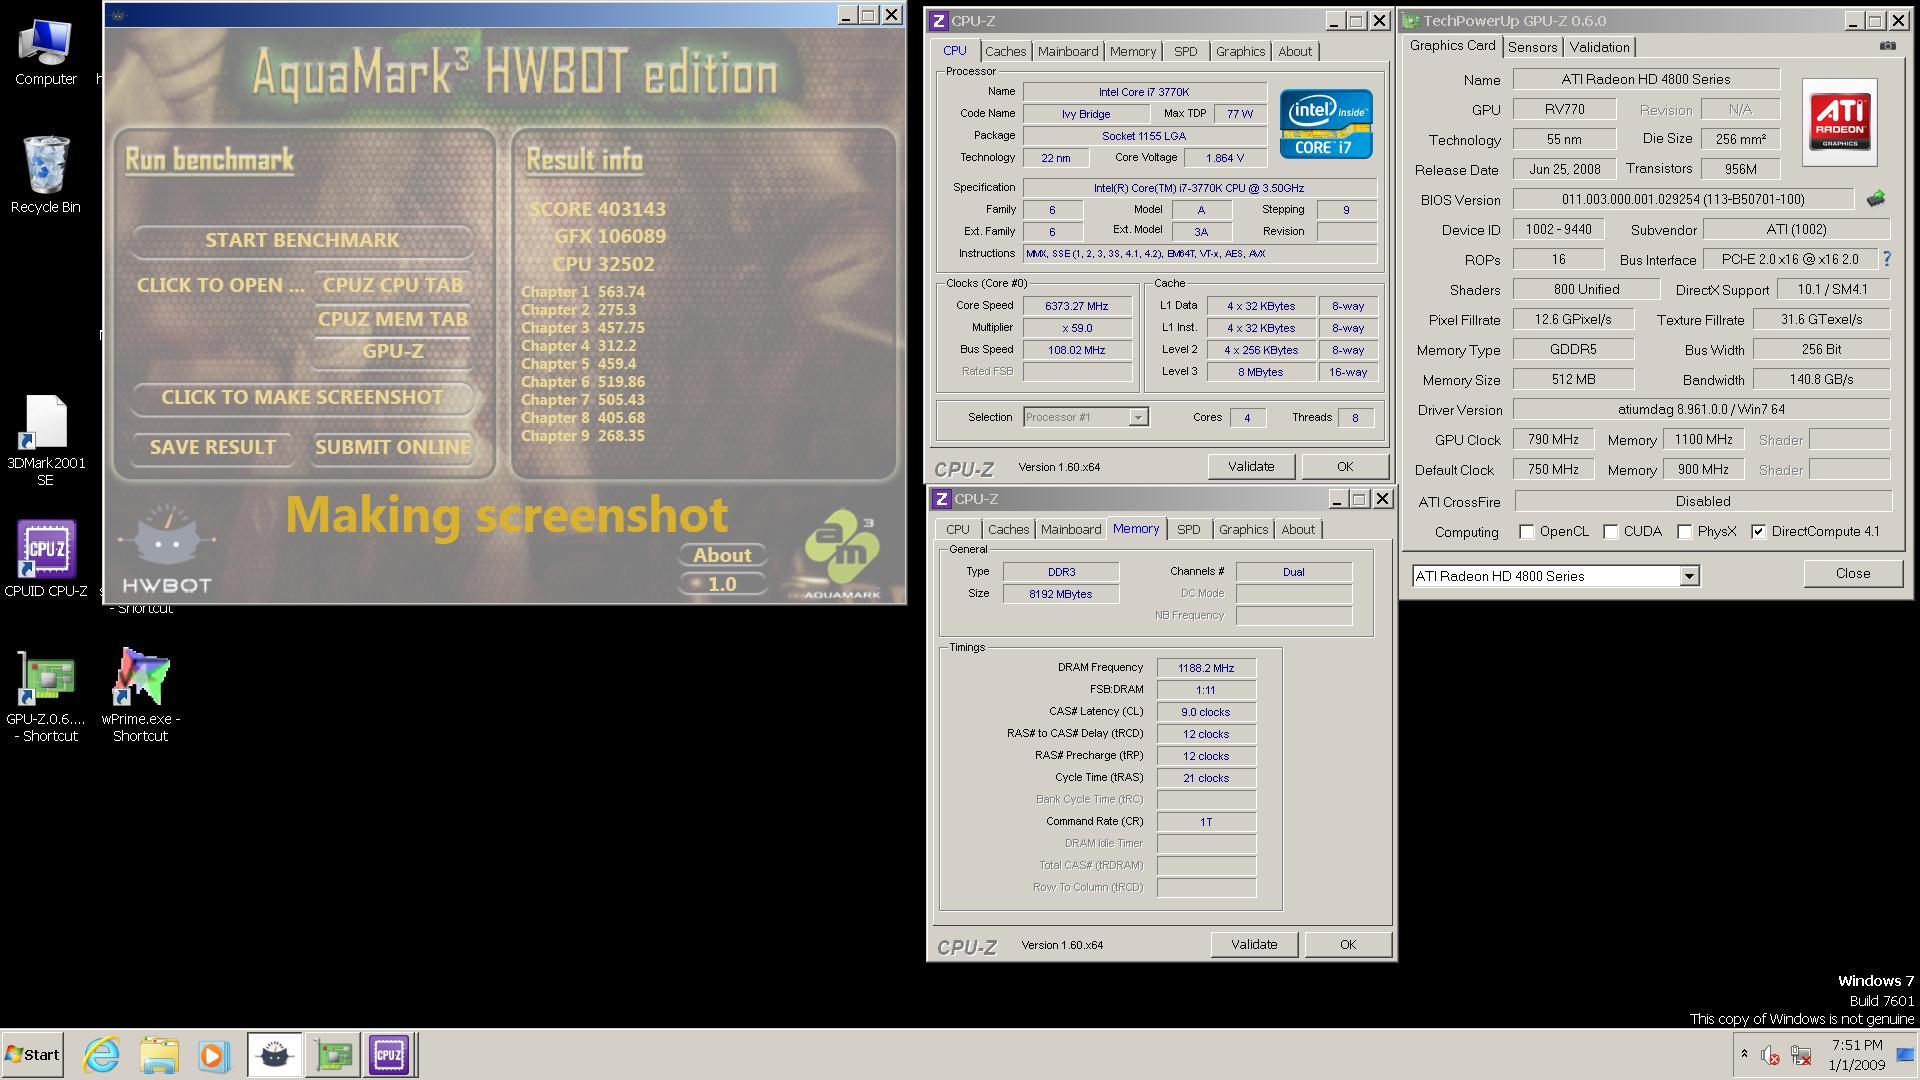Click the Intel Core i7 logo in CPU-Z

[1326, 123]
